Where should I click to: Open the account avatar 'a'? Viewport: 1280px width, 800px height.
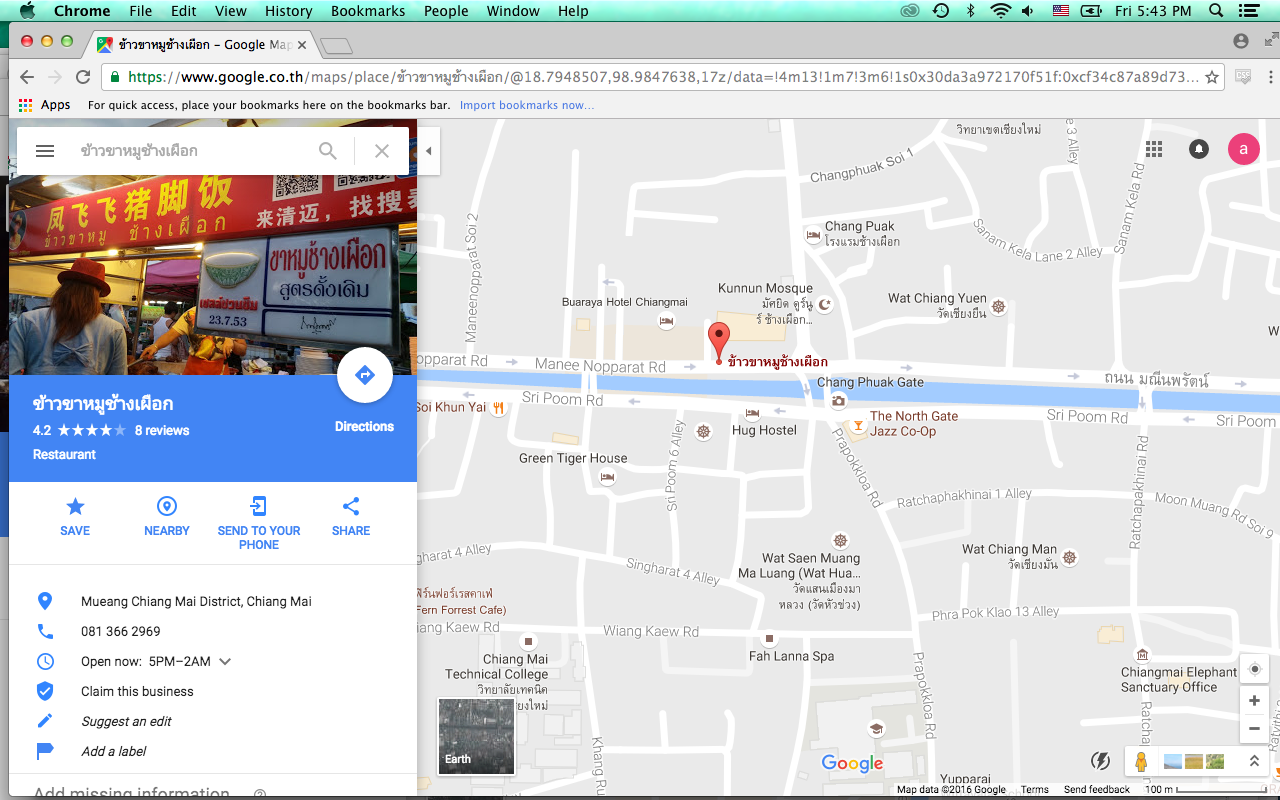[x=1244, y=149]
